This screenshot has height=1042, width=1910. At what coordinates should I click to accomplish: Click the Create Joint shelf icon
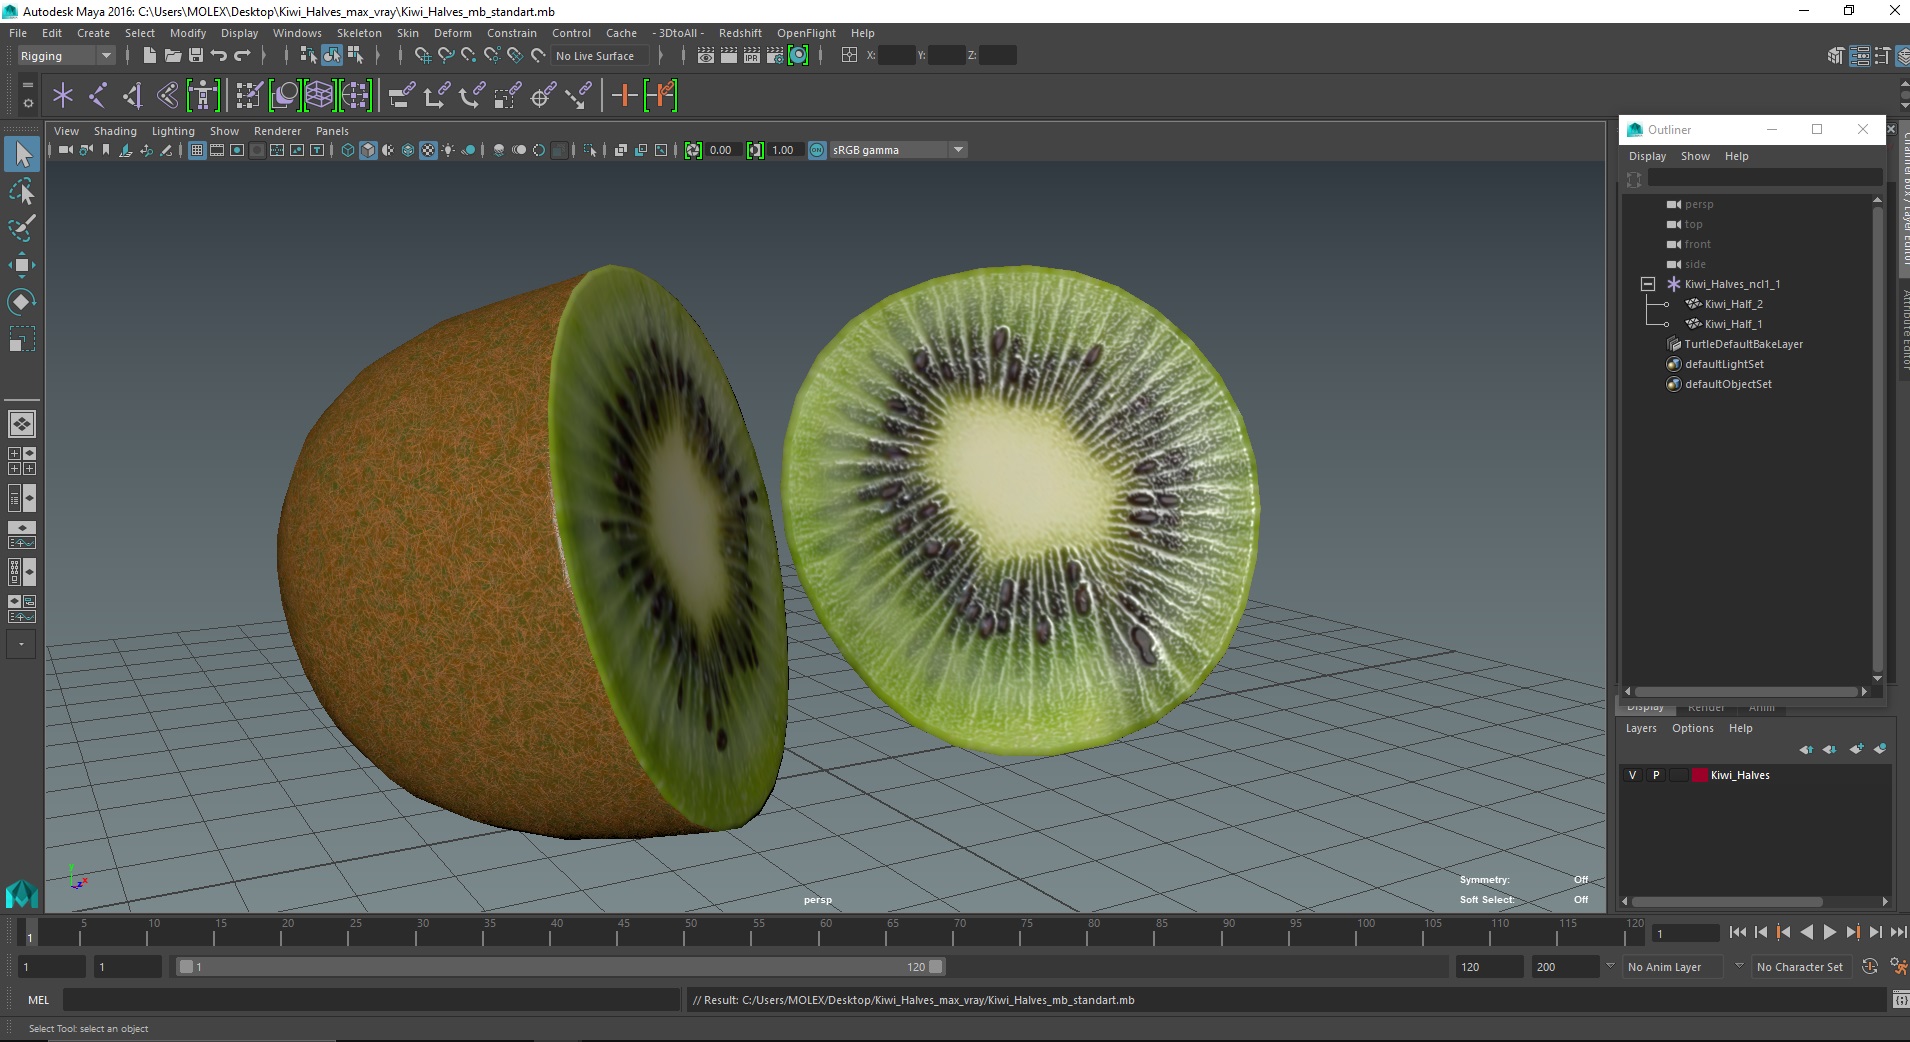98,96
